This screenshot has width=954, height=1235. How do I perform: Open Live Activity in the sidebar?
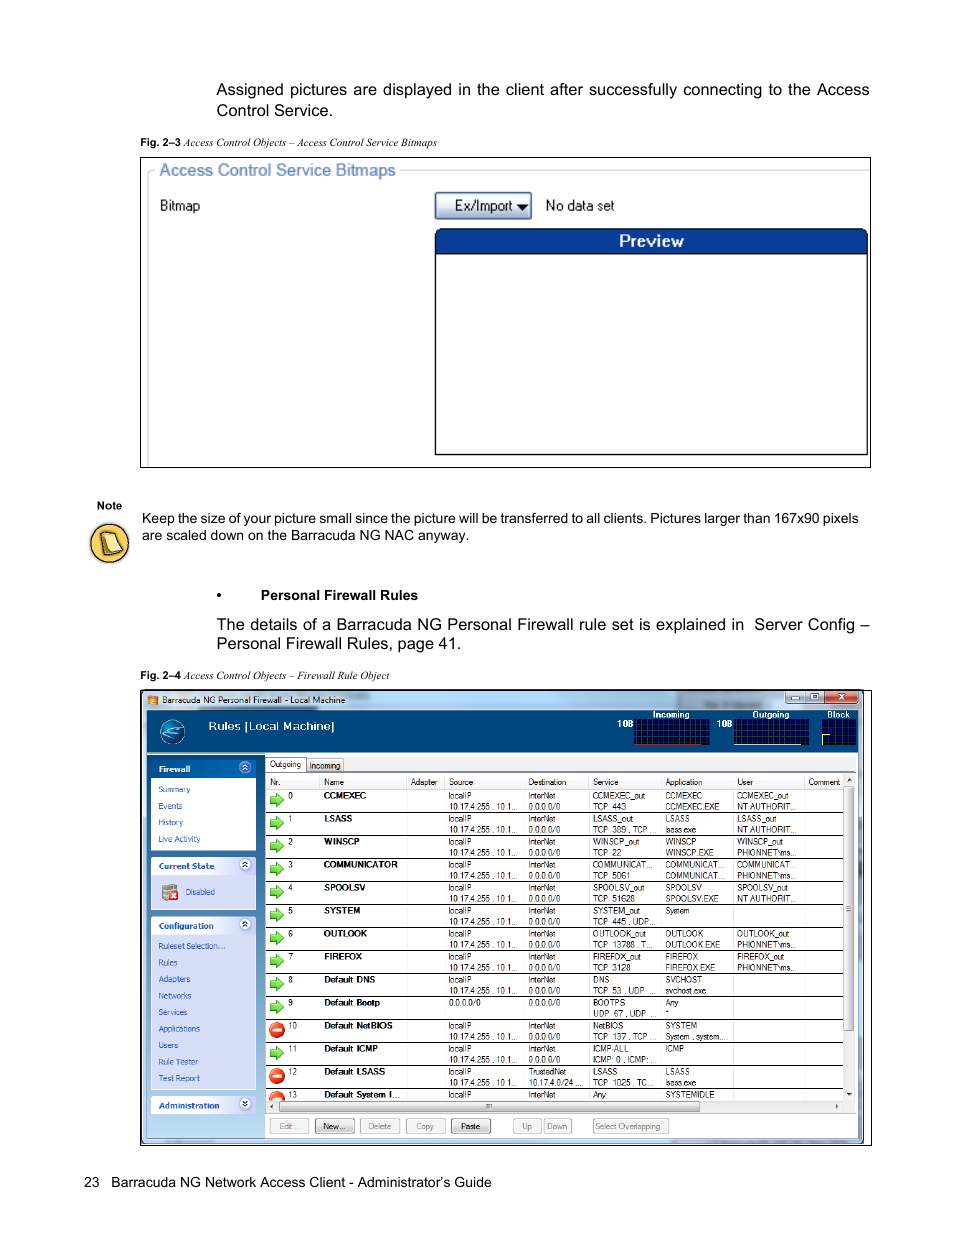pyautogui.click(x=179, y=839)
